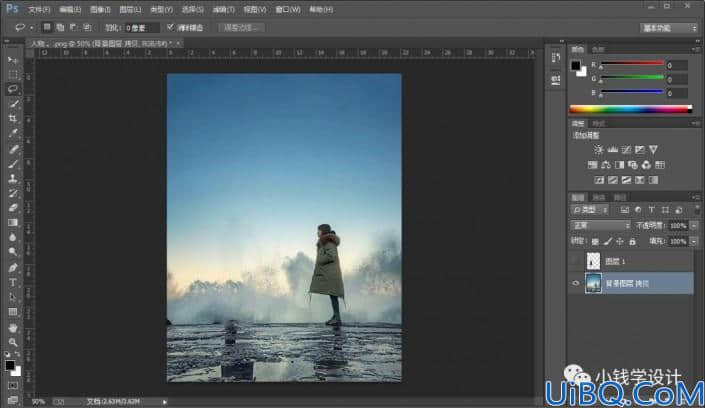Add a Photo Filter adjustment

point(633,165)
